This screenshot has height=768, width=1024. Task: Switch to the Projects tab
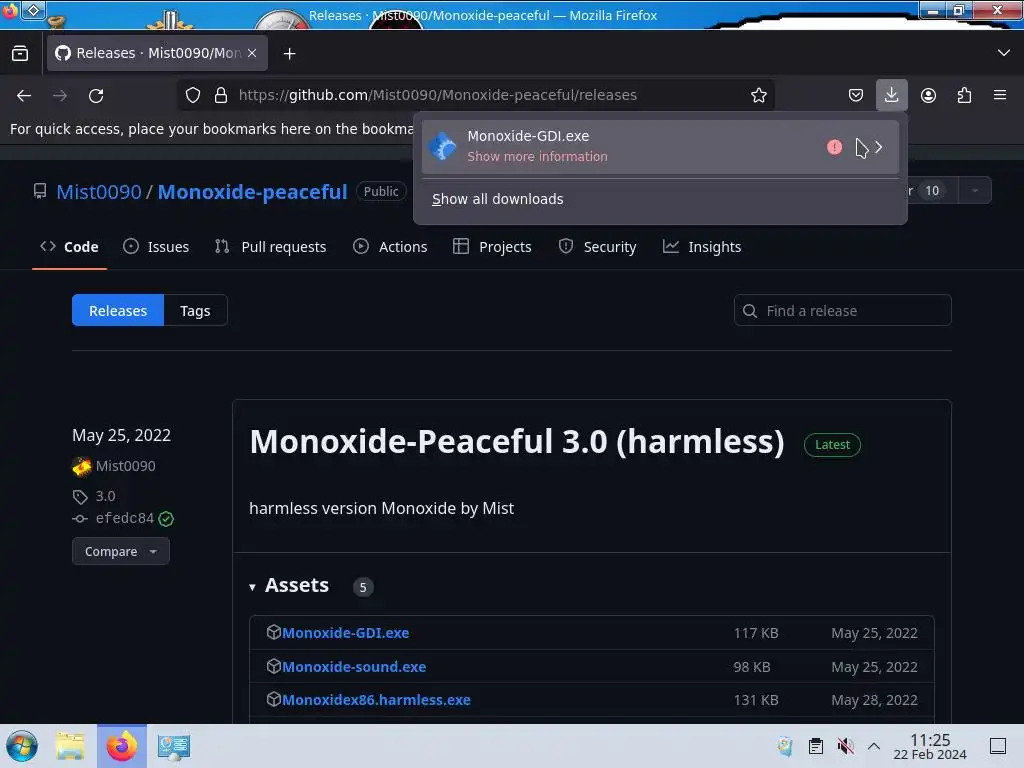tap(492, 247)
